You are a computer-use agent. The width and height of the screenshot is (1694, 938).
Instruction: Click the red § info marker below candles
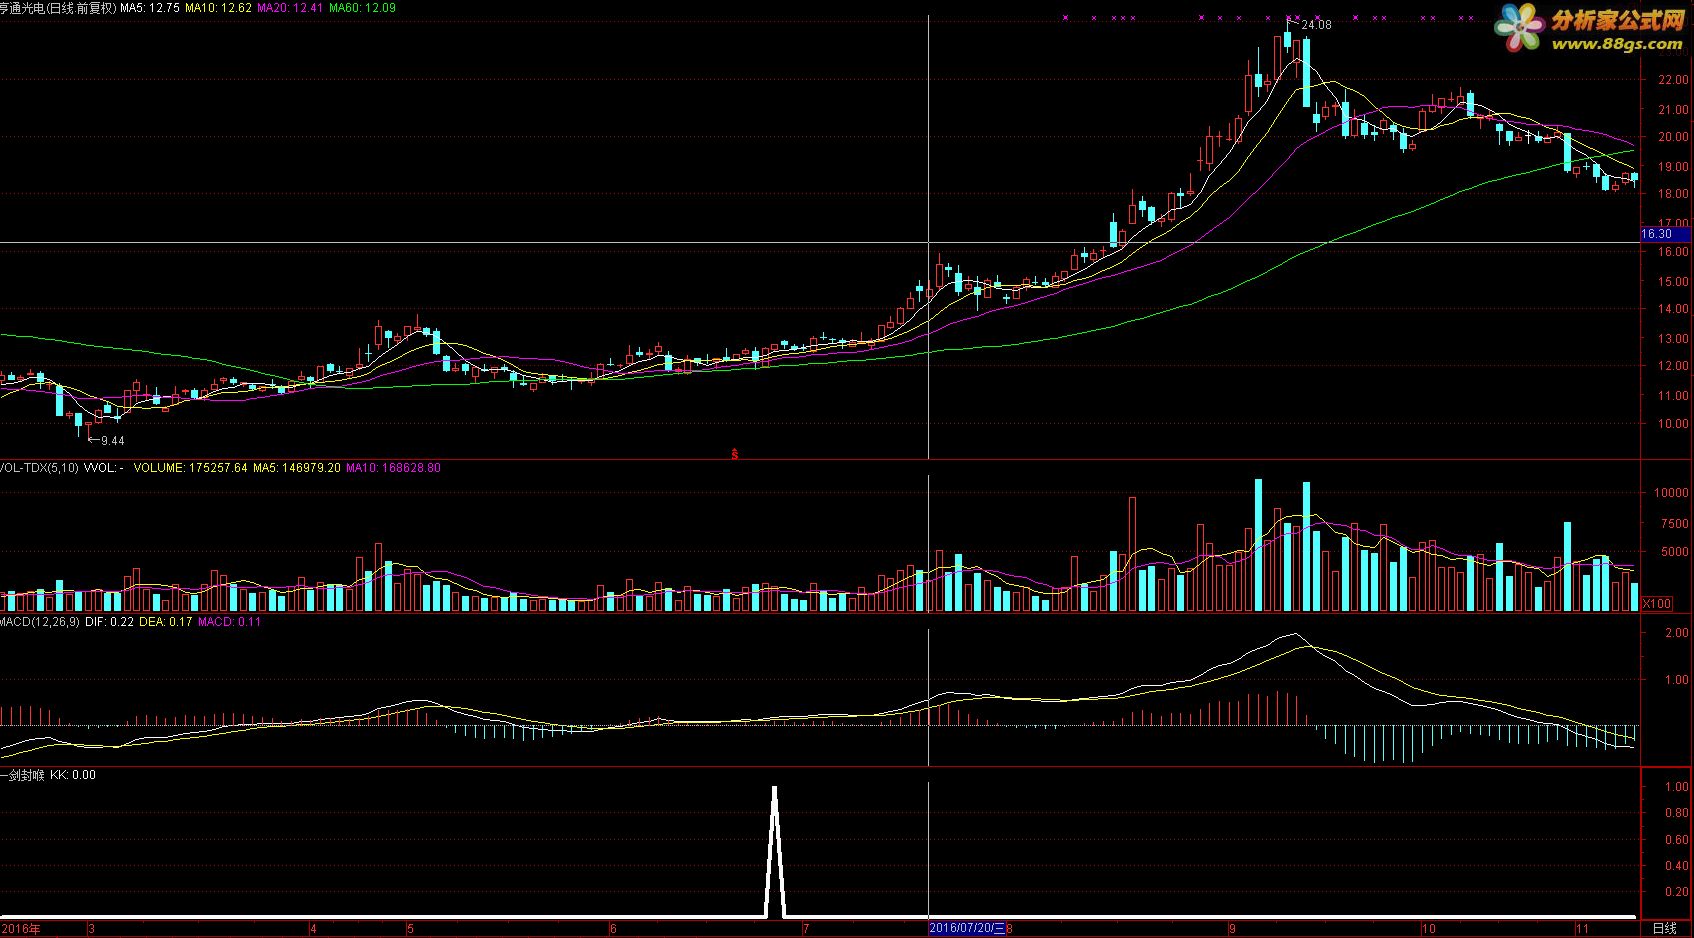coord(735,454)
